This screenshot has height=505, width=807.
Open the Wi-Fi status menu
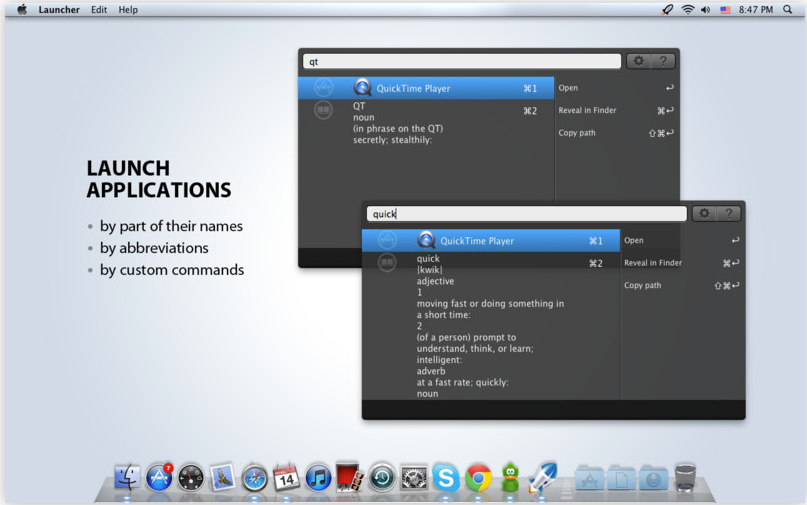688,9
